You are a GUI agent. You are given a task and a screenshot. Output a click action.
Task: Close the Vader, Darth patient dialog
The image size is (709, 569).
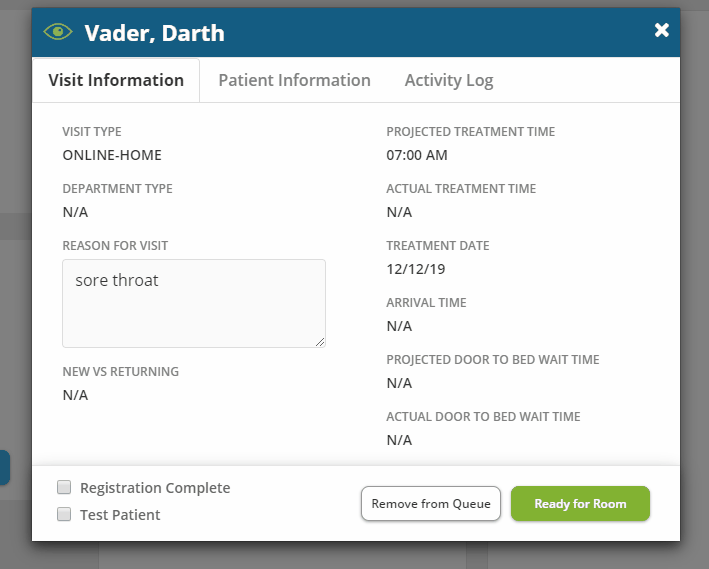click(x=661, y=31)
